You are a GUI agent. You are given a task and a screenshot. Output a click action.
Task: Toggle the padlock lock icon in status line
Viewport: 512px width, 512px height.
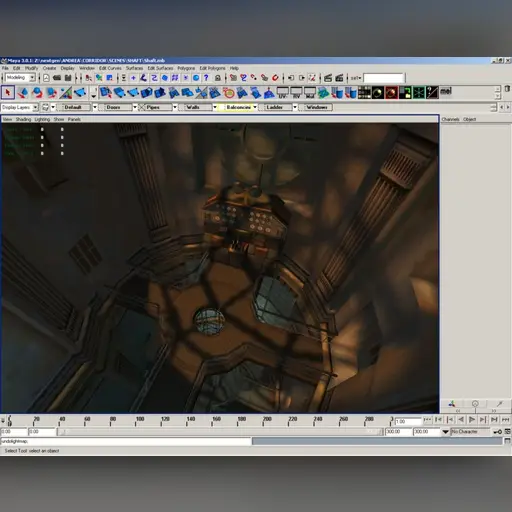(x=218, y=78)
